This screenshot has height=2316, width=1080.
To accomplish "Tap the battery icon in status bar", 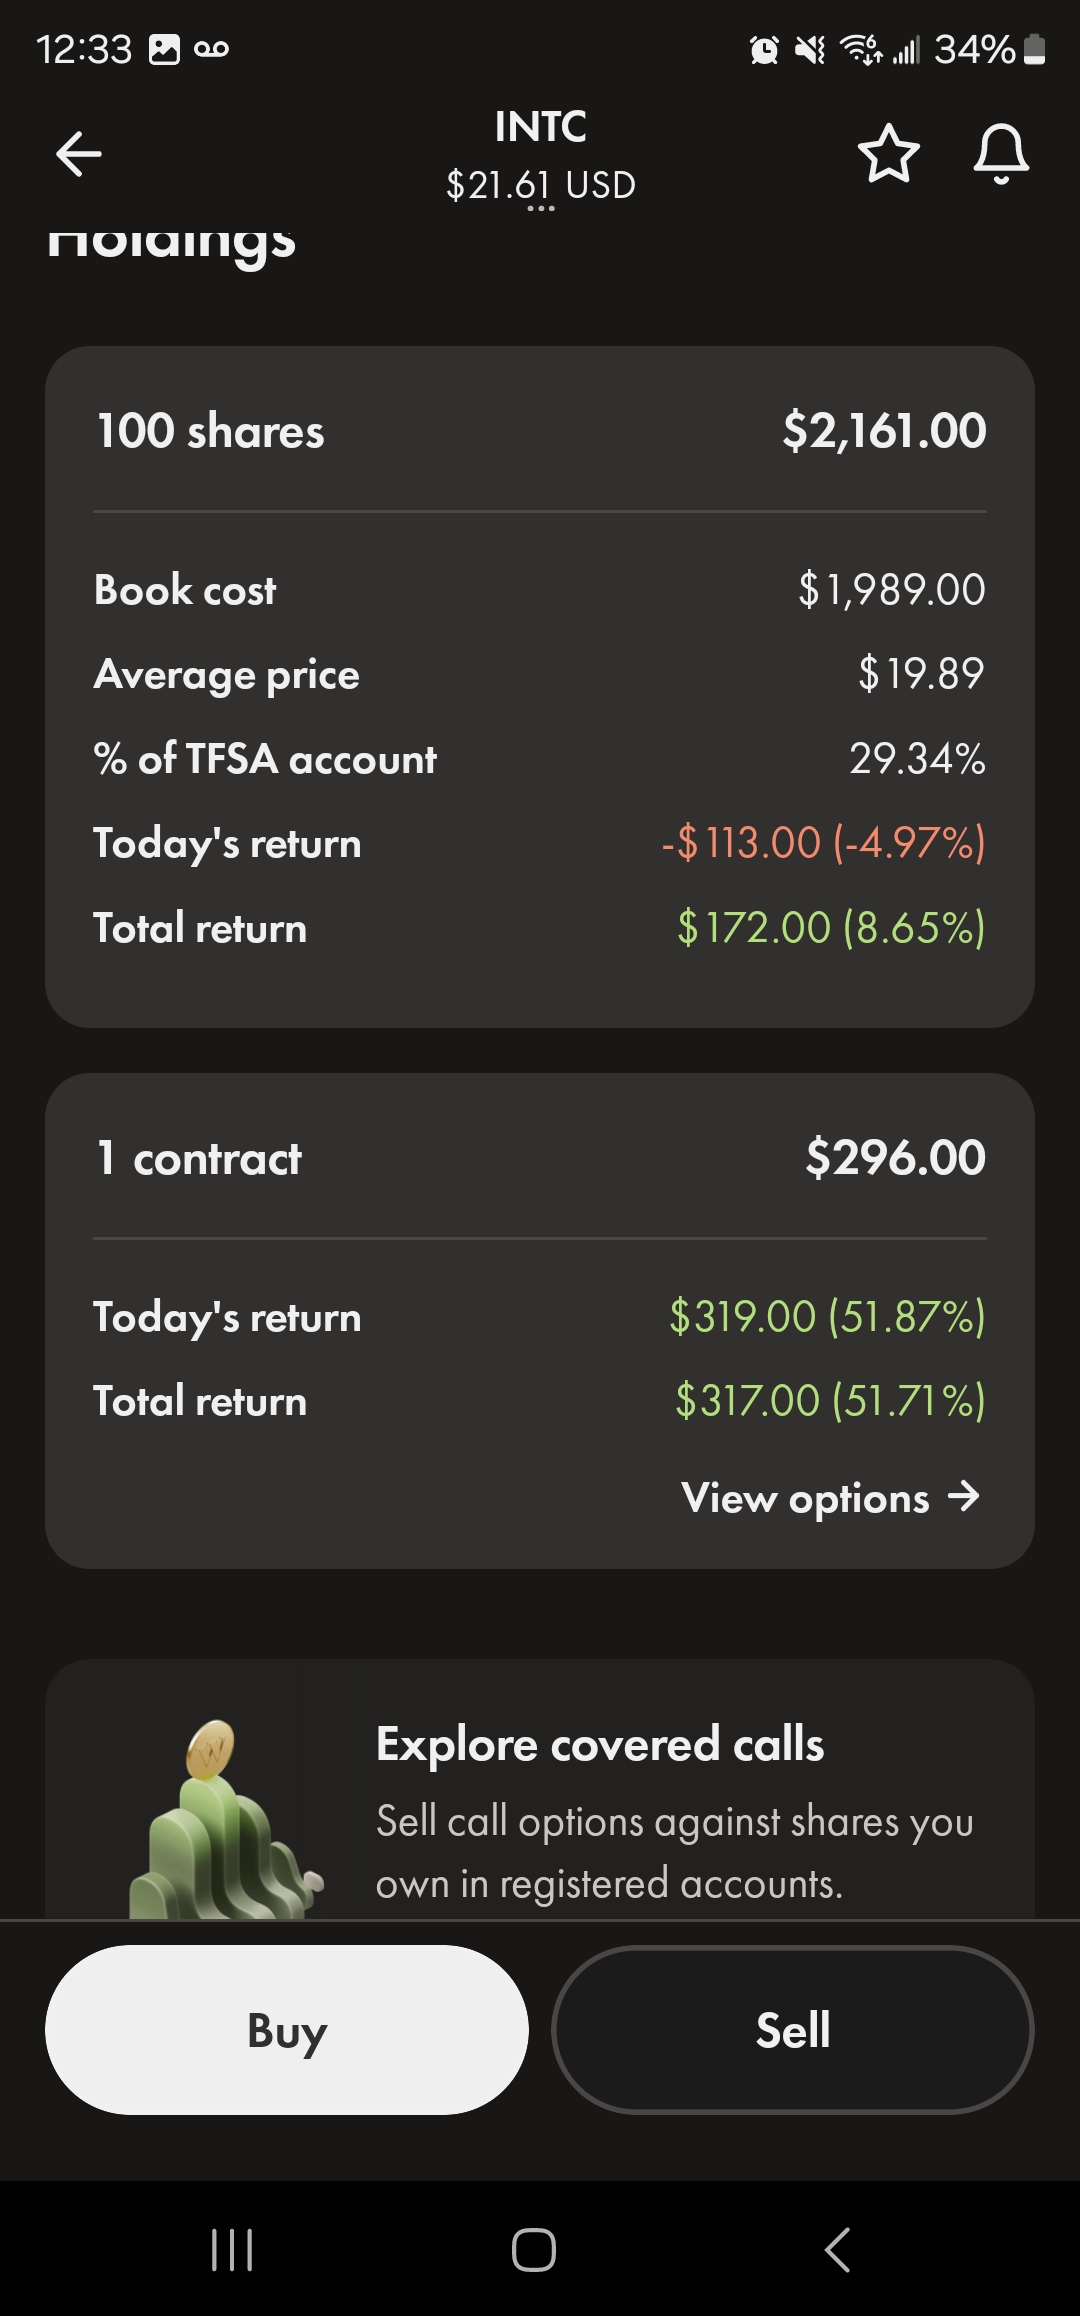I will 1035,49.
